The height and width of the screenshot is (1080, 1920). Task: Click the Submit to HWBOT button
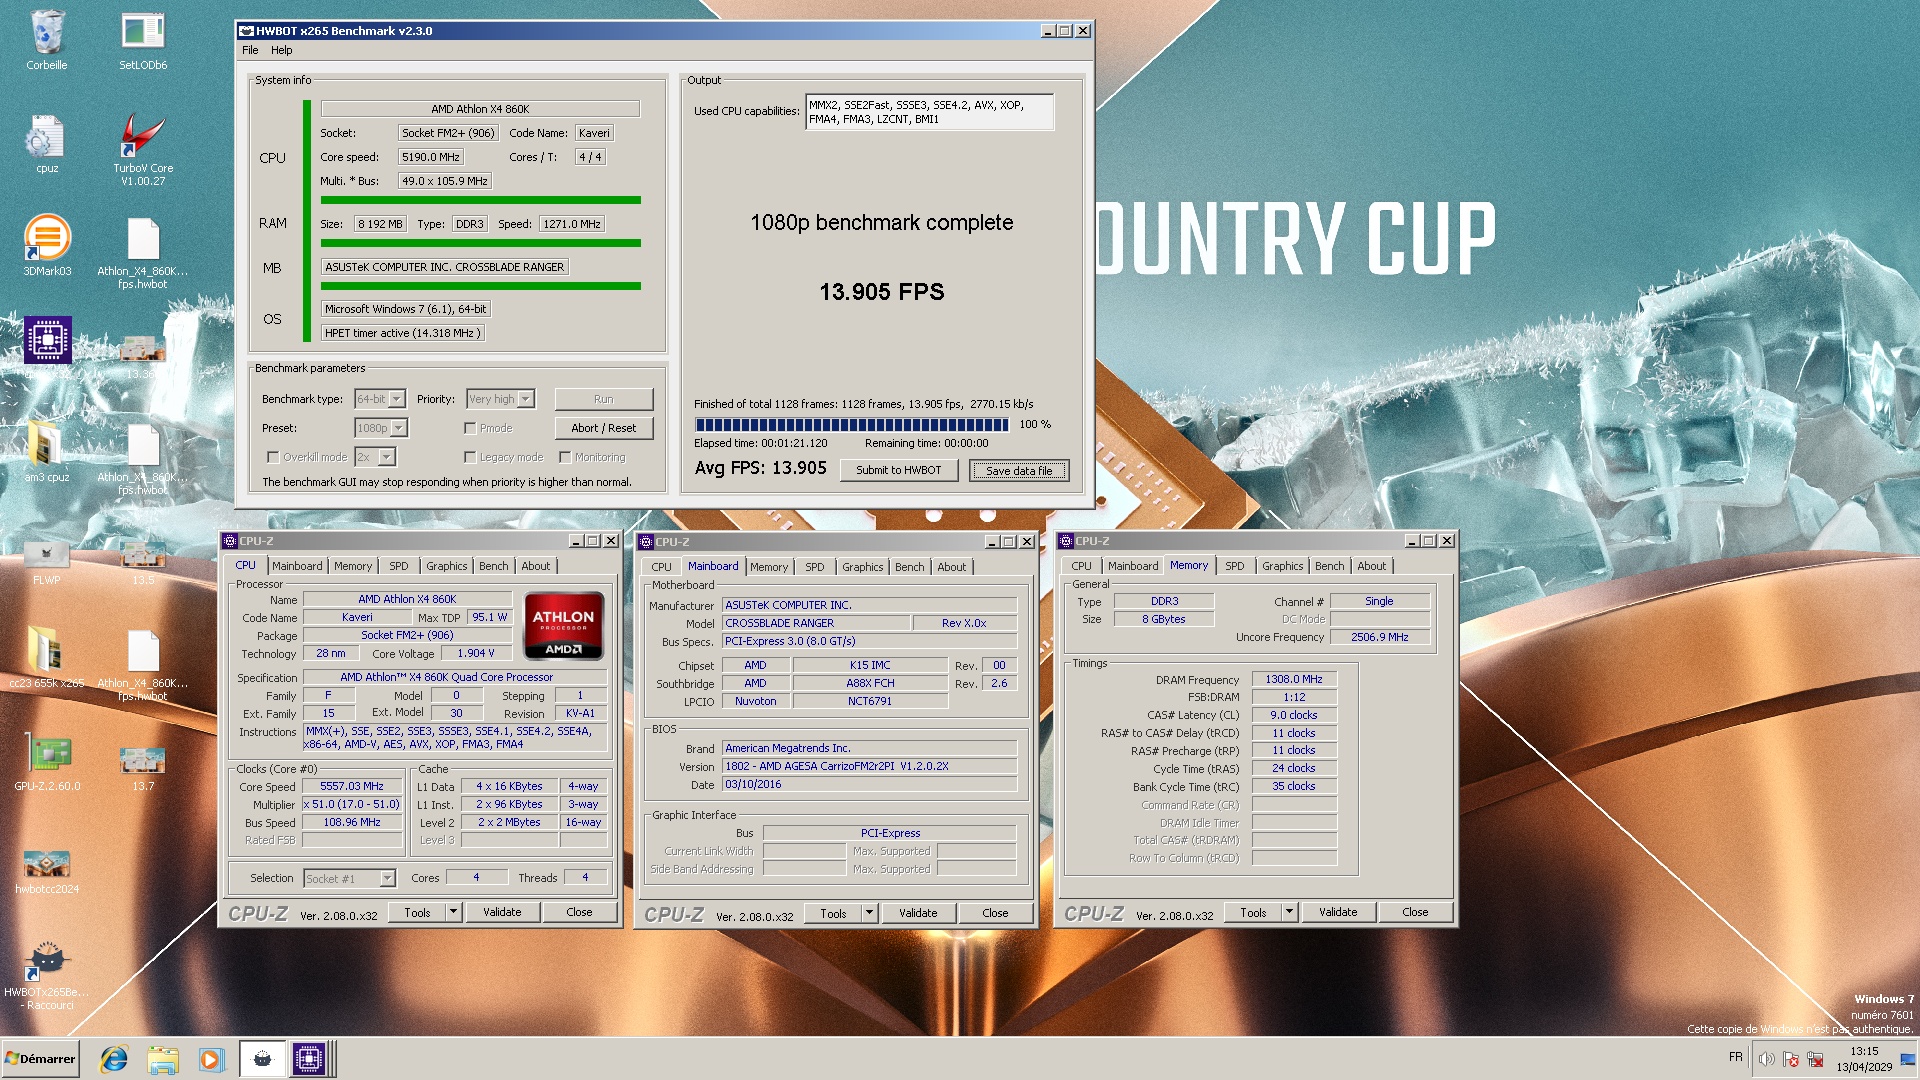(898, 470)
